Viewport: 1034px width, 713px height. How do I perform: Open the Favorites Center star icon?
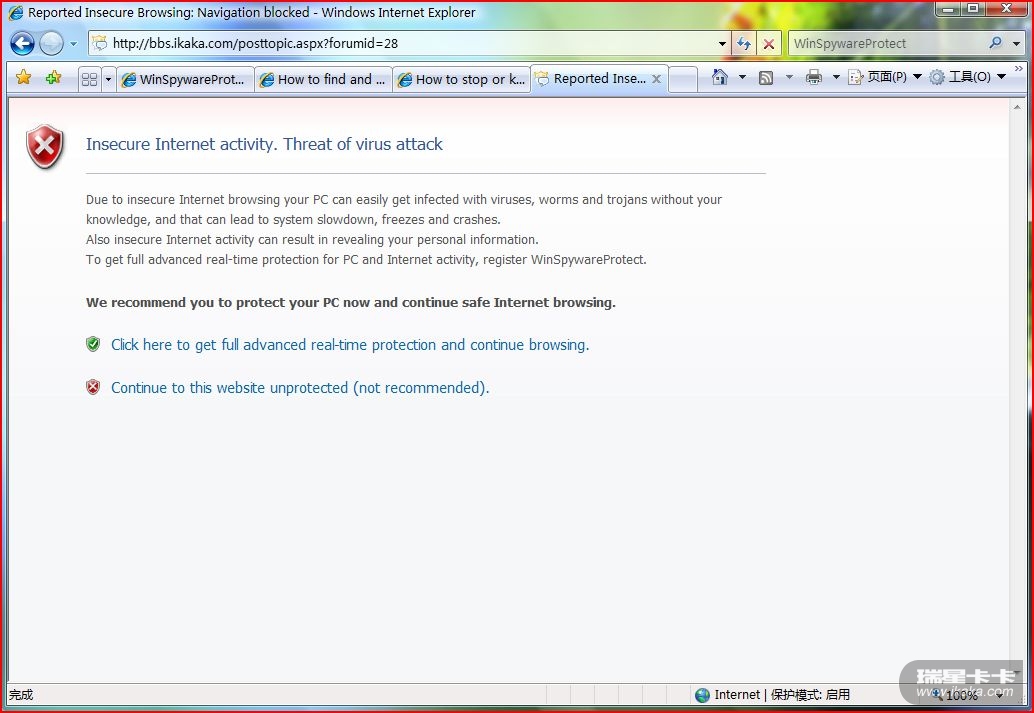point(23,78)
